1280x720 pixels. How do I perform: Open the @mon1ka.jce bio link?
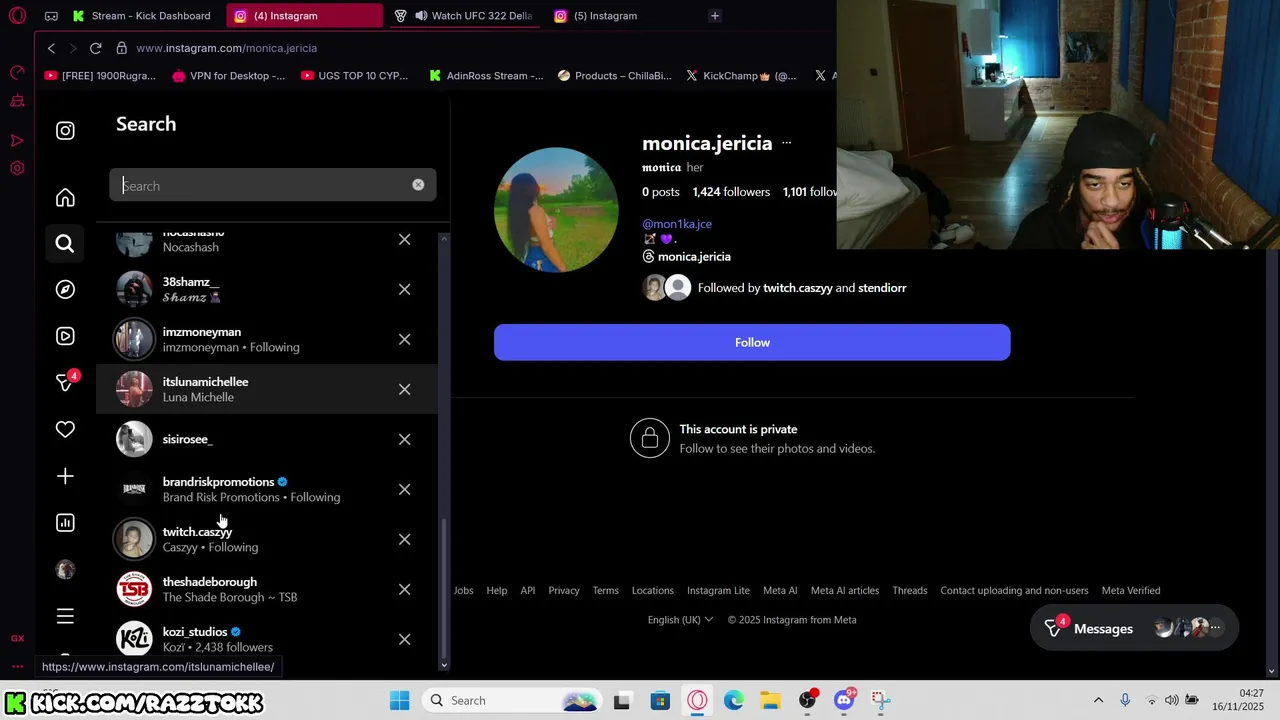click(677, 224)
